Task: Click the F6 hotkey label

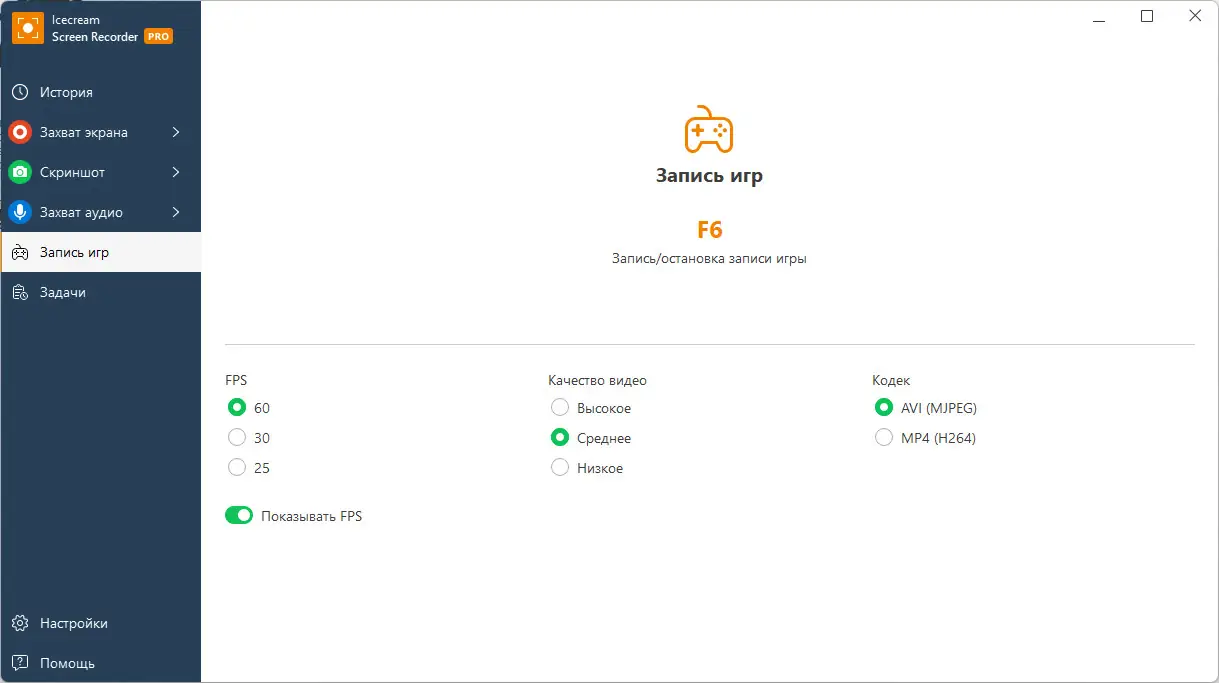Action: click(x=709, y=229)
